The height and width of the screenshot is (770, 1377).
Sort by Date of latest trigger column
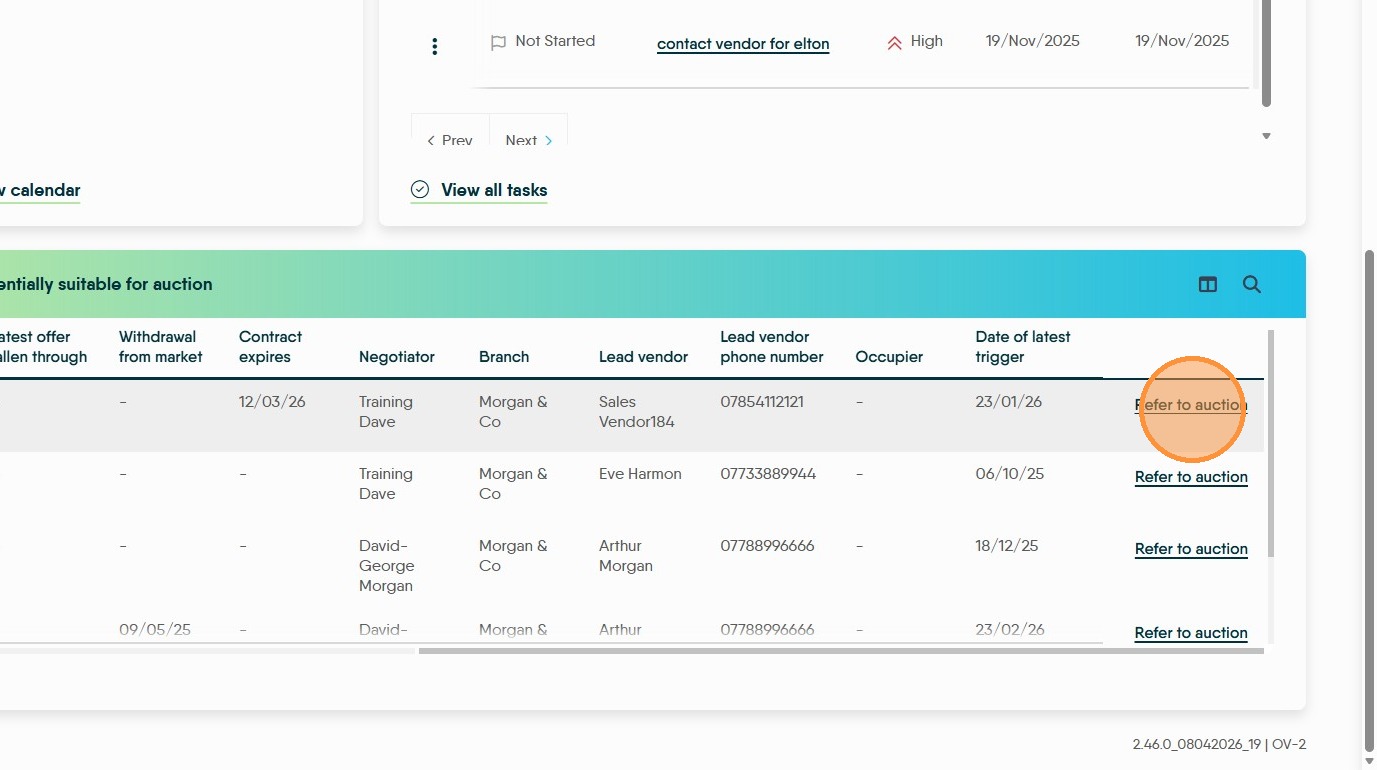coord(1023,347)
